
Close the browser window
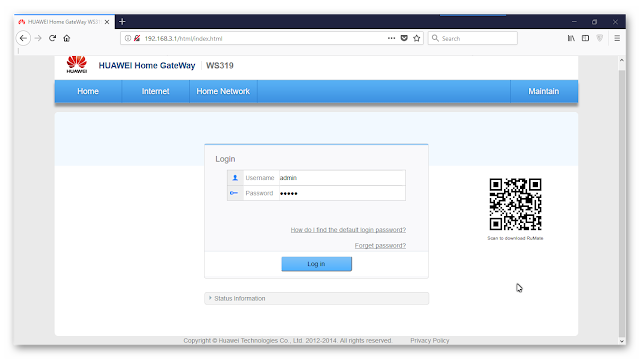[x=615, y=22]
